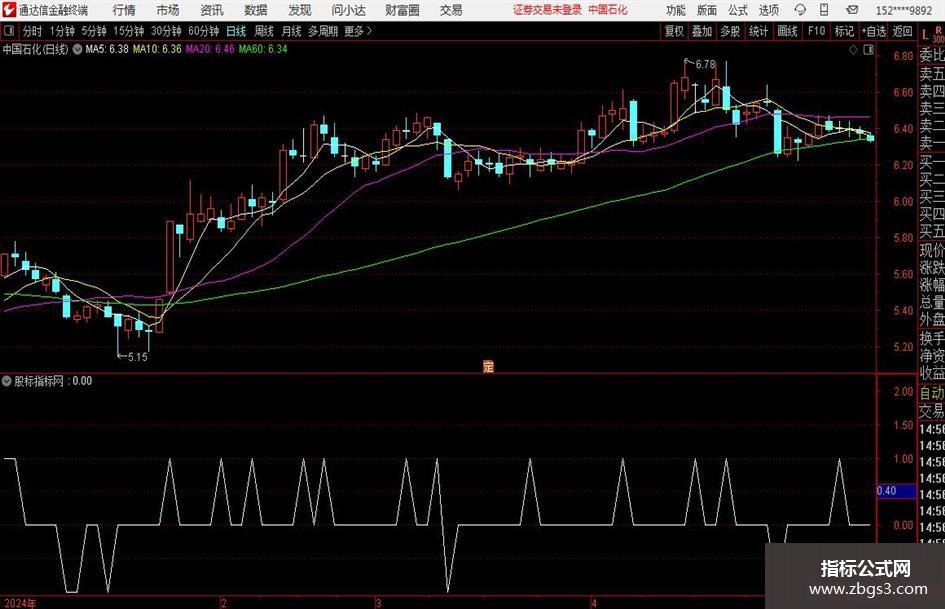
Task: Switch to 5分钟 period tab
Action: click(x=94, y=31)
